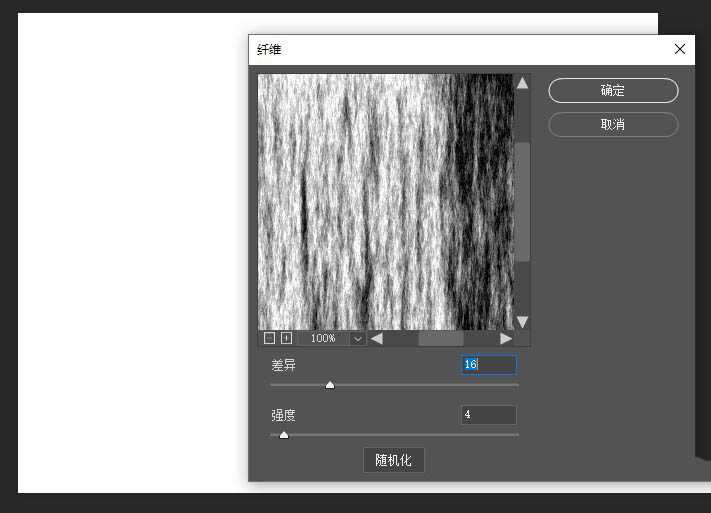Click the 100% zoom level field

pyautogui.click(x=323, y=339)
